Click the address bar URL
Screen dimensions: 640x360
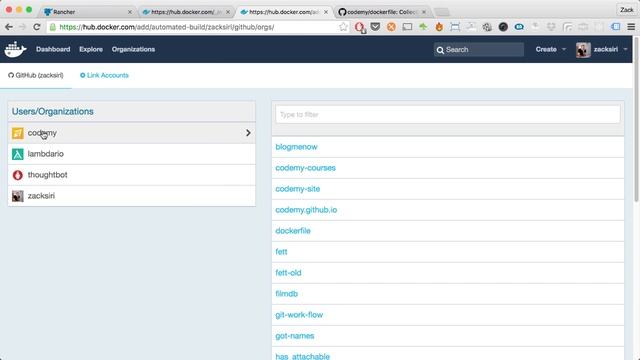tap(167, 27)
